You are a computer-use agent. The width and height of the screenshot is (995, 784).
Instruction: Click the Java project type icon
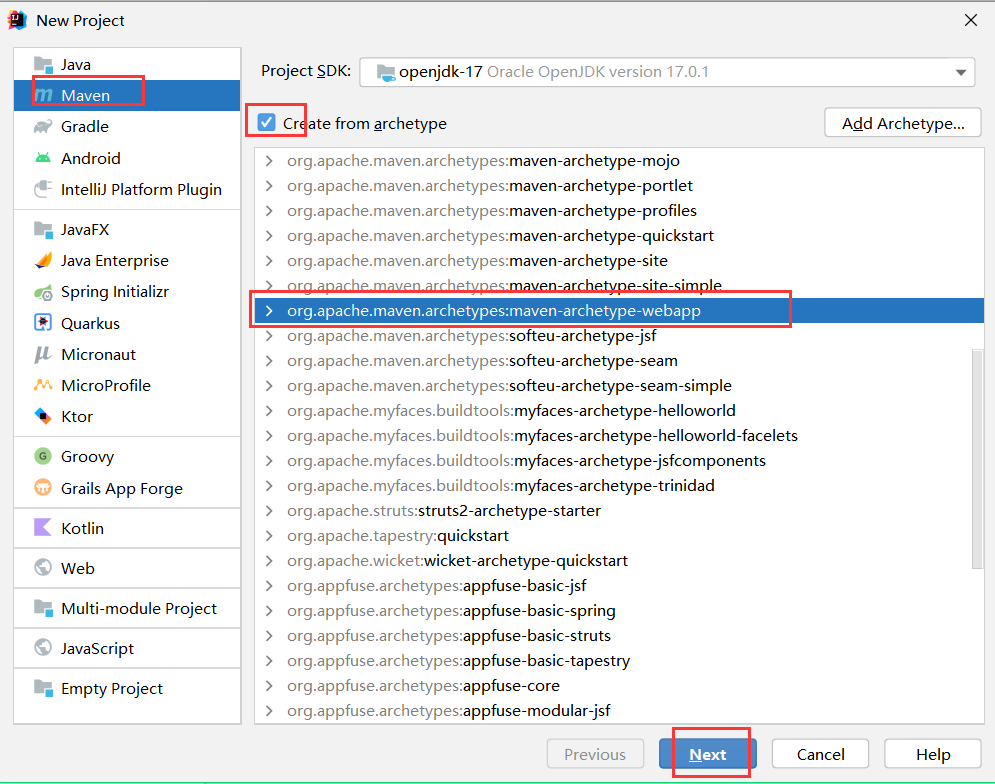pos(43,65)
